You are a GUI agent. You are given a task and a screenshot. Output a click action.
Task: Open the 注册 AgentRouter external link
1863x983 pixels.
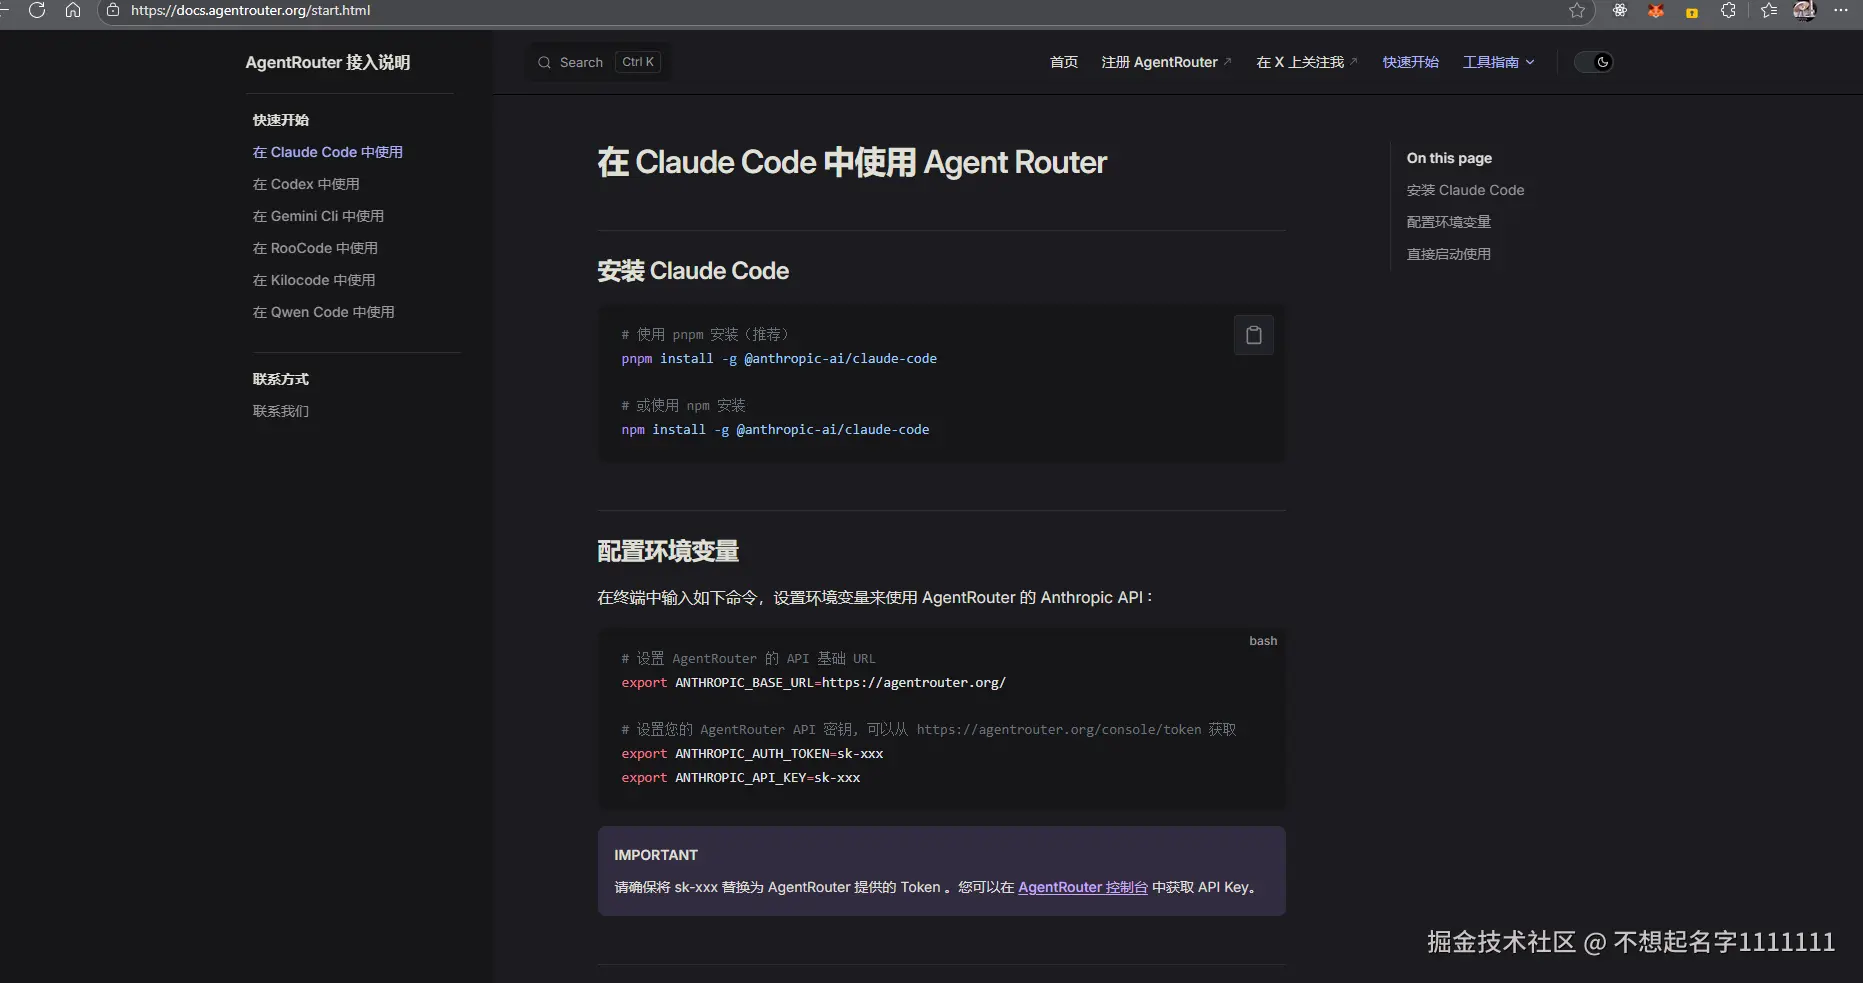point(1166,62)
